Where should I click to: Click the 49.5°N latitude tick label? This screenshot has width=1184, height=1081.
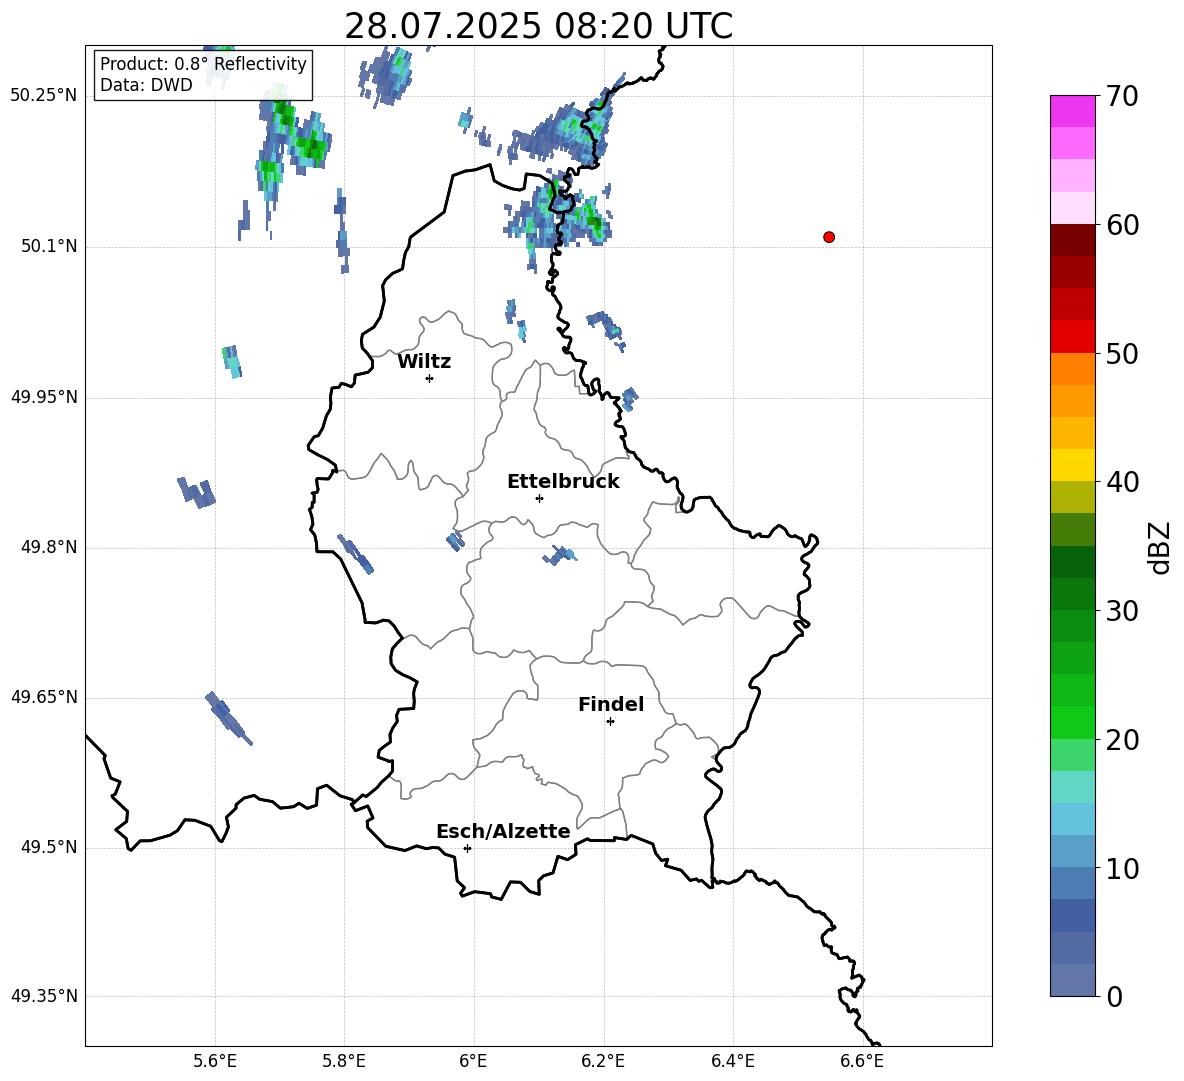tap(49, 847)
